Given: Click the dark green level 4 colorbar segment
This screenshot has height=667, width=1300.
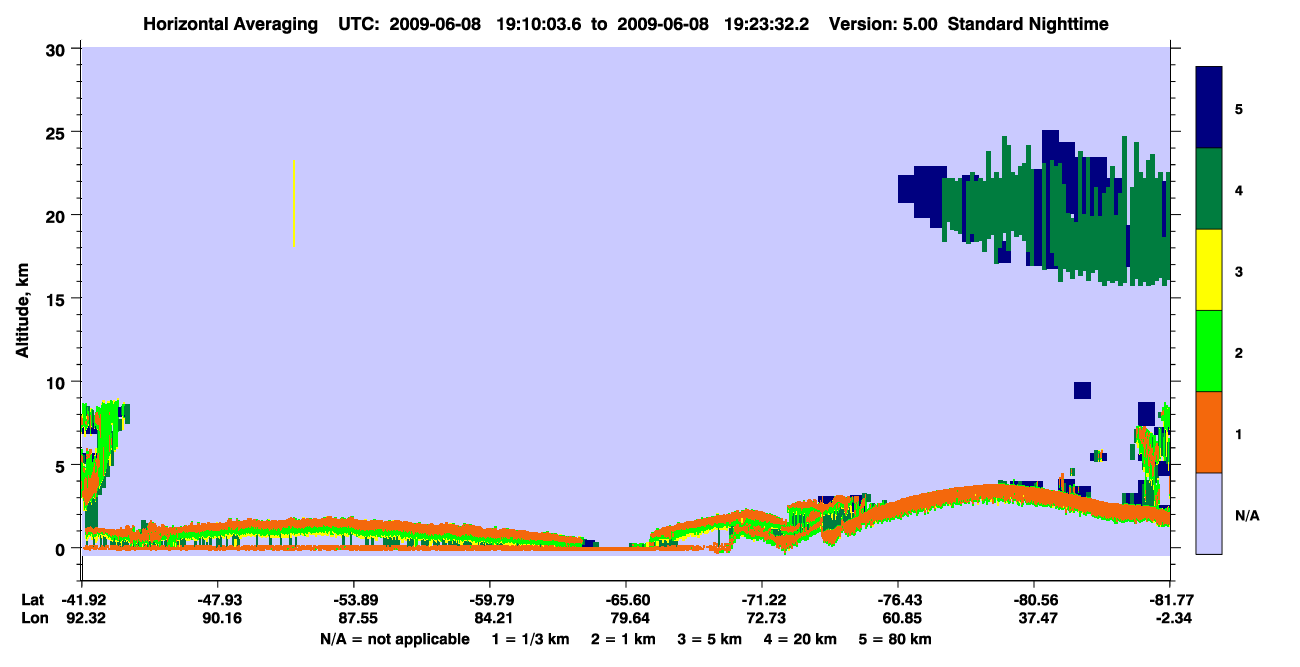Looking at the screenshot, I should [x=1209, y=189].
